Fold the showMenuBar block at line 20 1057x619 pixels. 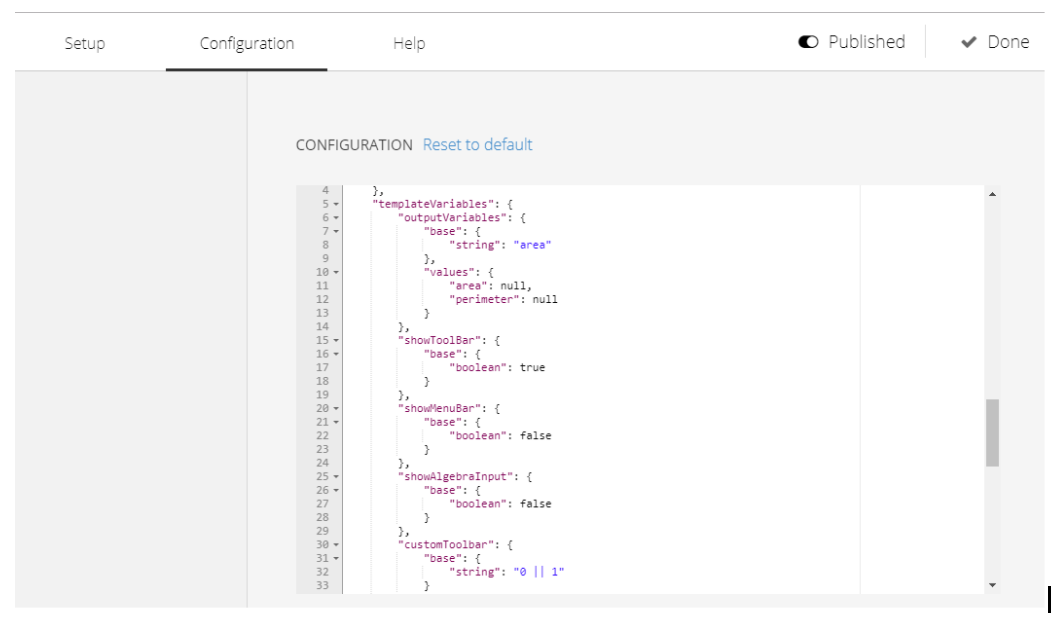(x=336, y=409)
